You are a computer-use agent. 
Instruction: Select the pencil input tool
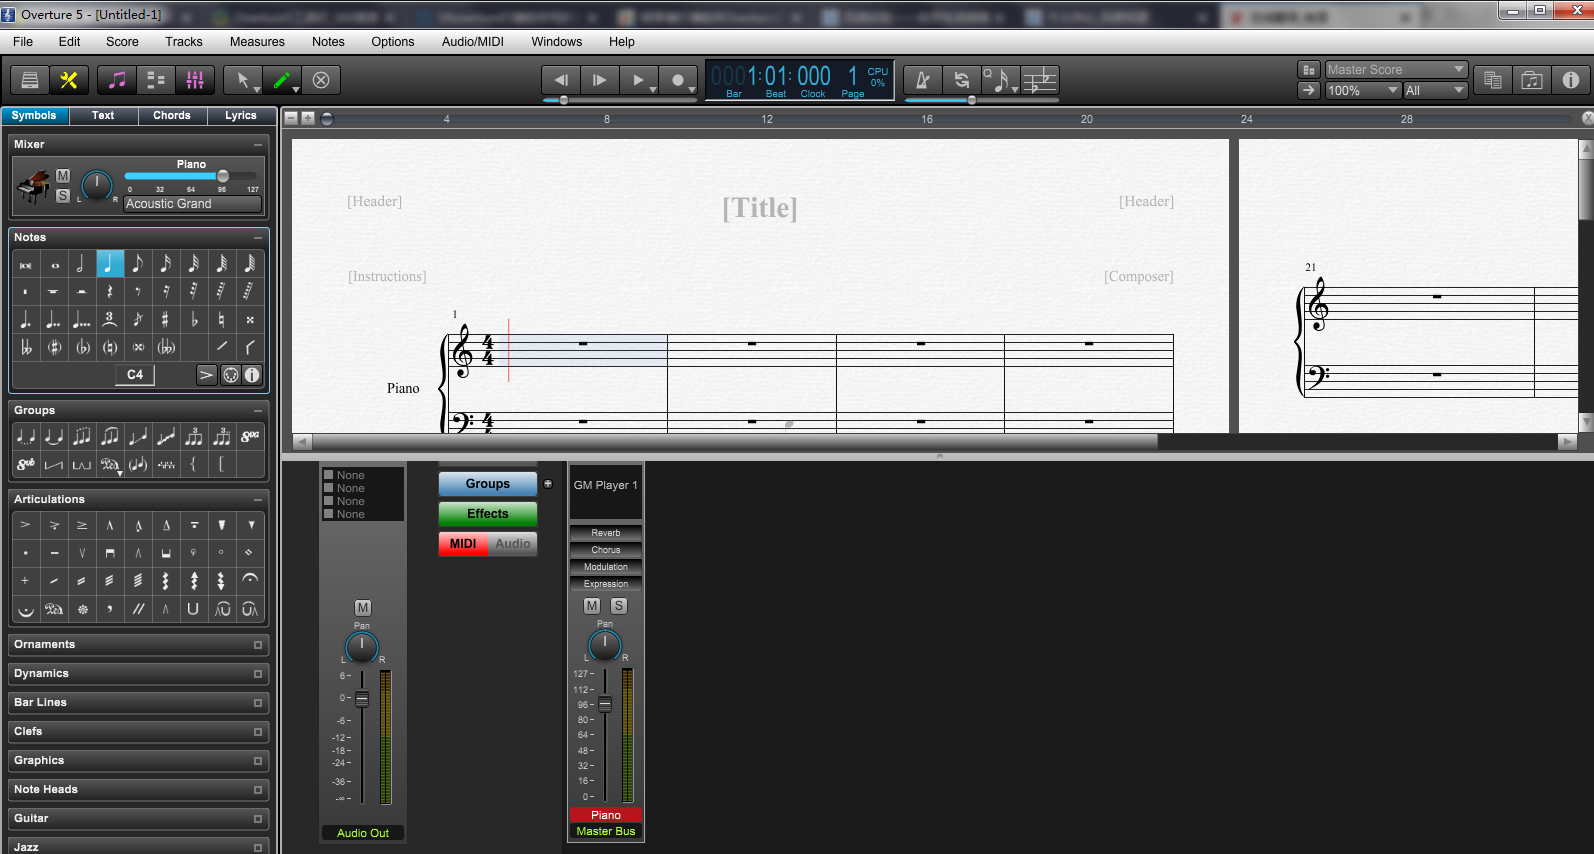pos(283,80)
